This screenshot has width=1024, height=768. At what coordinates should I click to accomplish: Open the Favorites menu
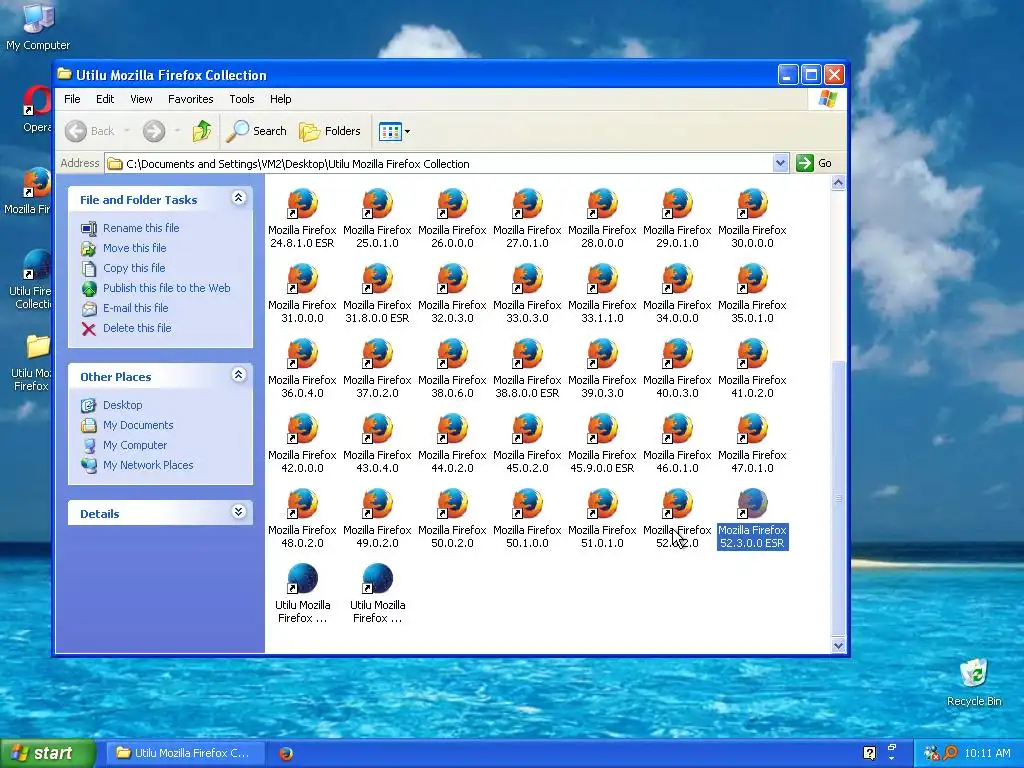pos(191,99)
